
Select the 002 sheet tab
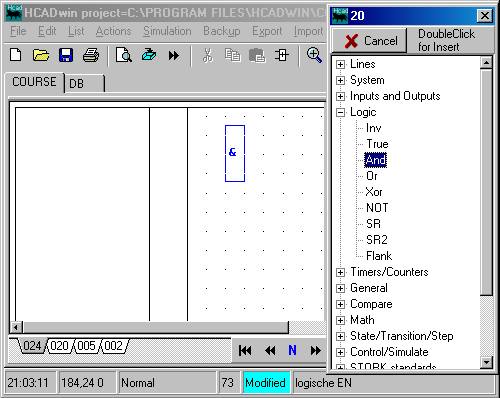point(113,346)
